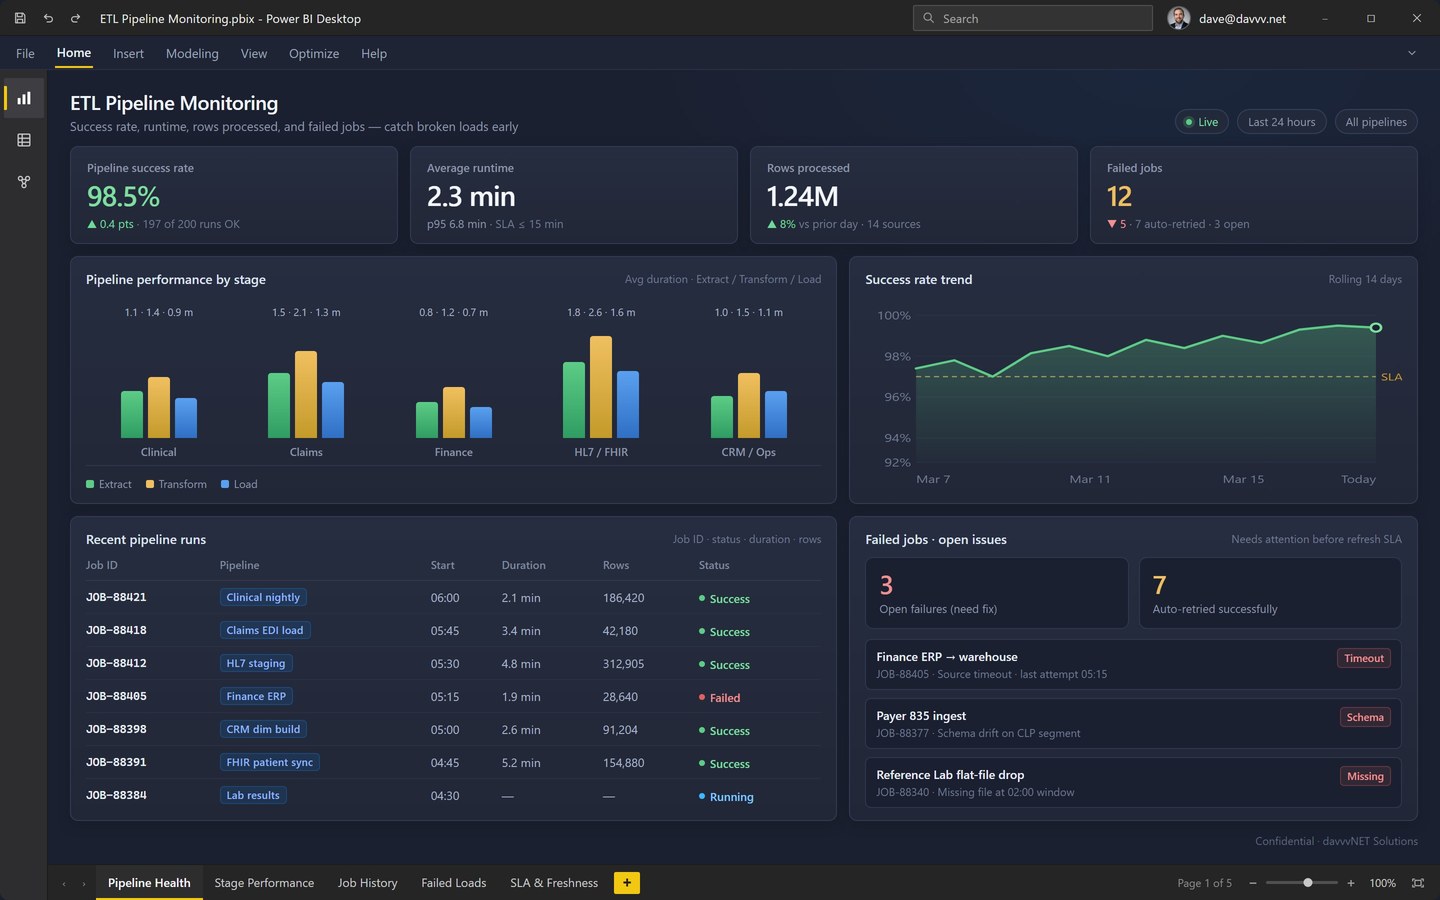The height and width of the screenshot is (900, 1440).
Task: Click the Clinical nightly pipeline tag
Action: [263, 597]
